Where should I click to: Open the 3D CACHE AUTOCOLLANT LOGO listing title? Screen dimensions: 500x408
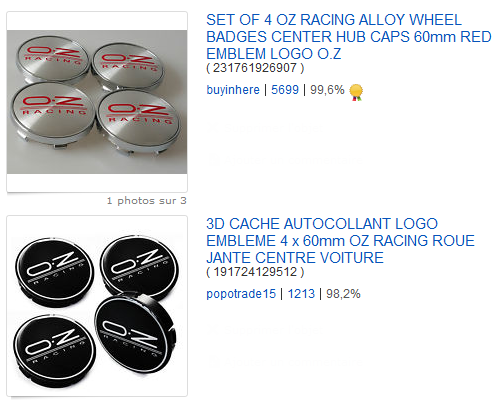(x=340, y=241)
